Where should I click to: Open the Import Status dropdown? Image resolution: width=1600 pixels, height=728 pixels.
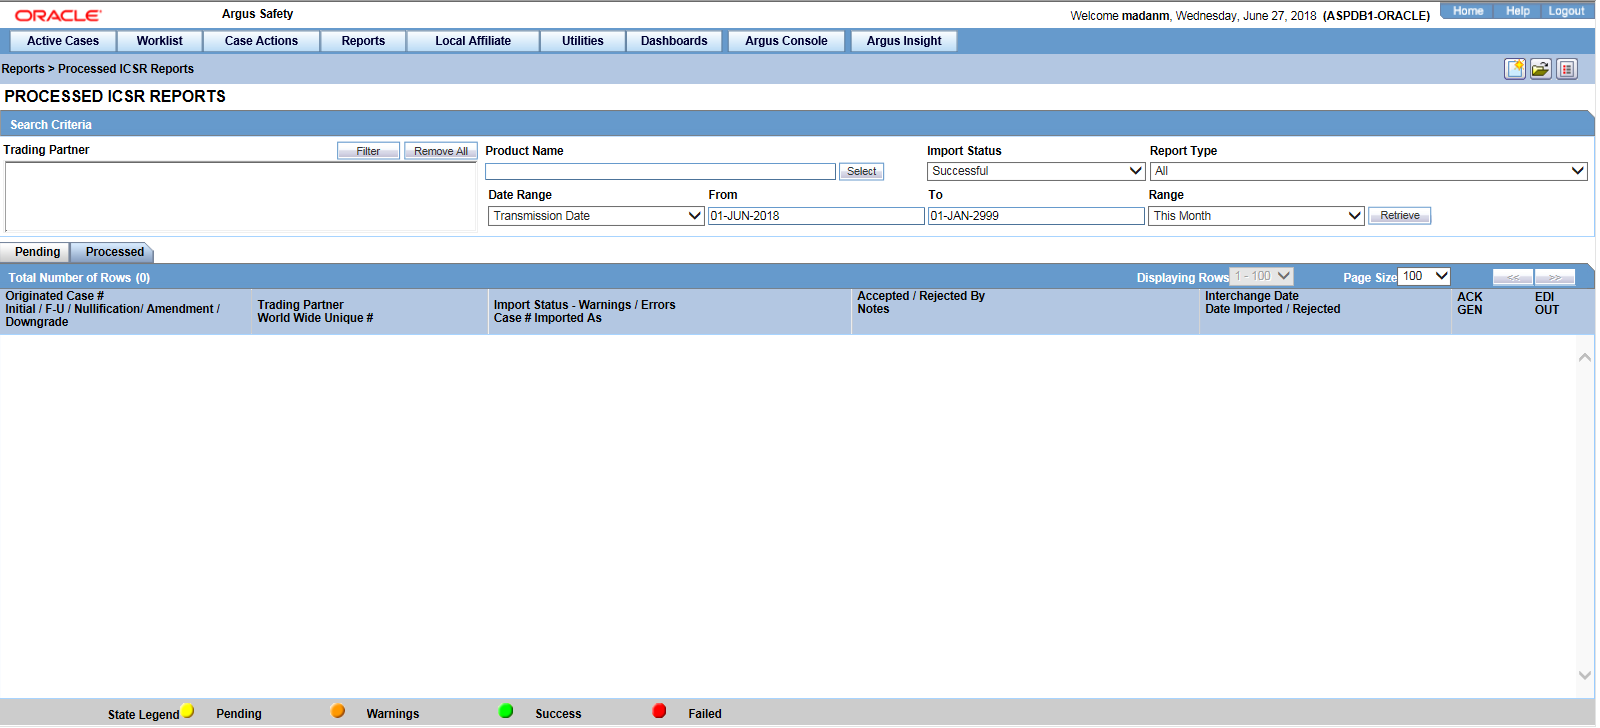[1036, 171]
